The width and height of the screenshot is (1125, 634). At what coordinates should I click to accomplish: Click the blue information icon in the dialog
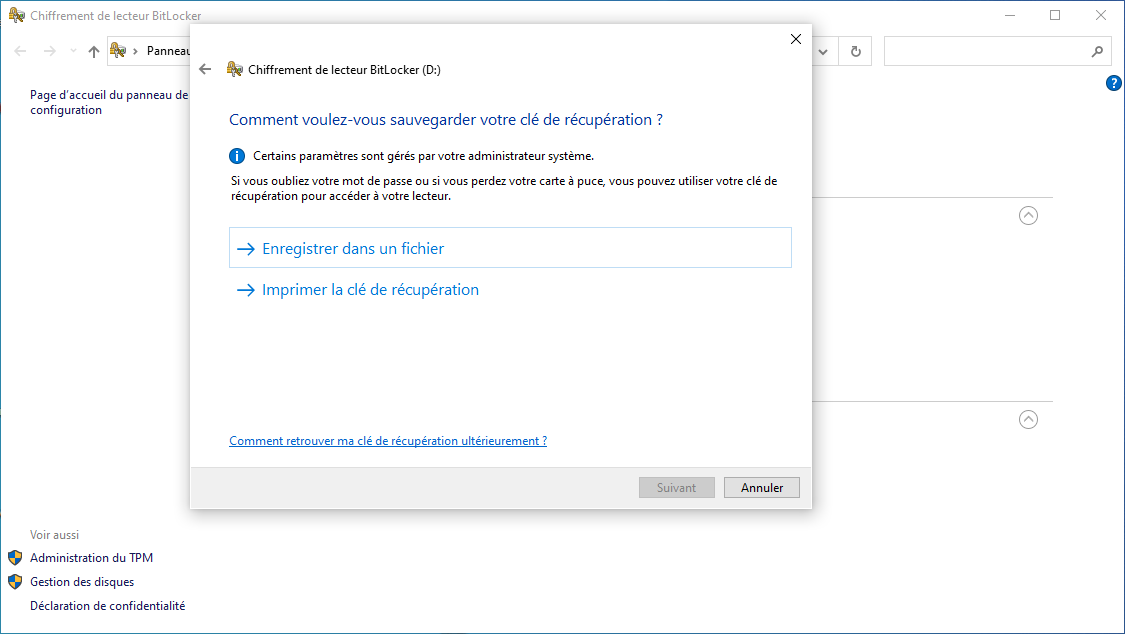(237, 156)
